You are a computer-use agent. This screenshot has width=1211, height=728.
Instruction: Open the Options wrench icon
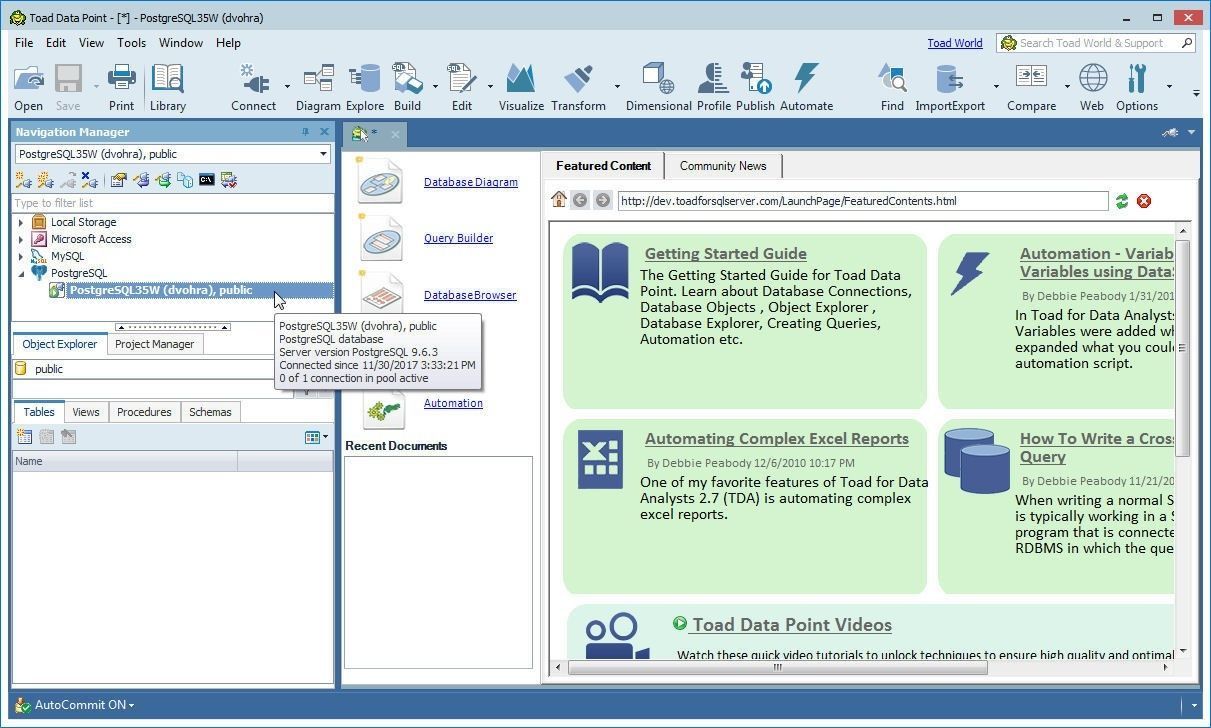[x=1137, y=88]
